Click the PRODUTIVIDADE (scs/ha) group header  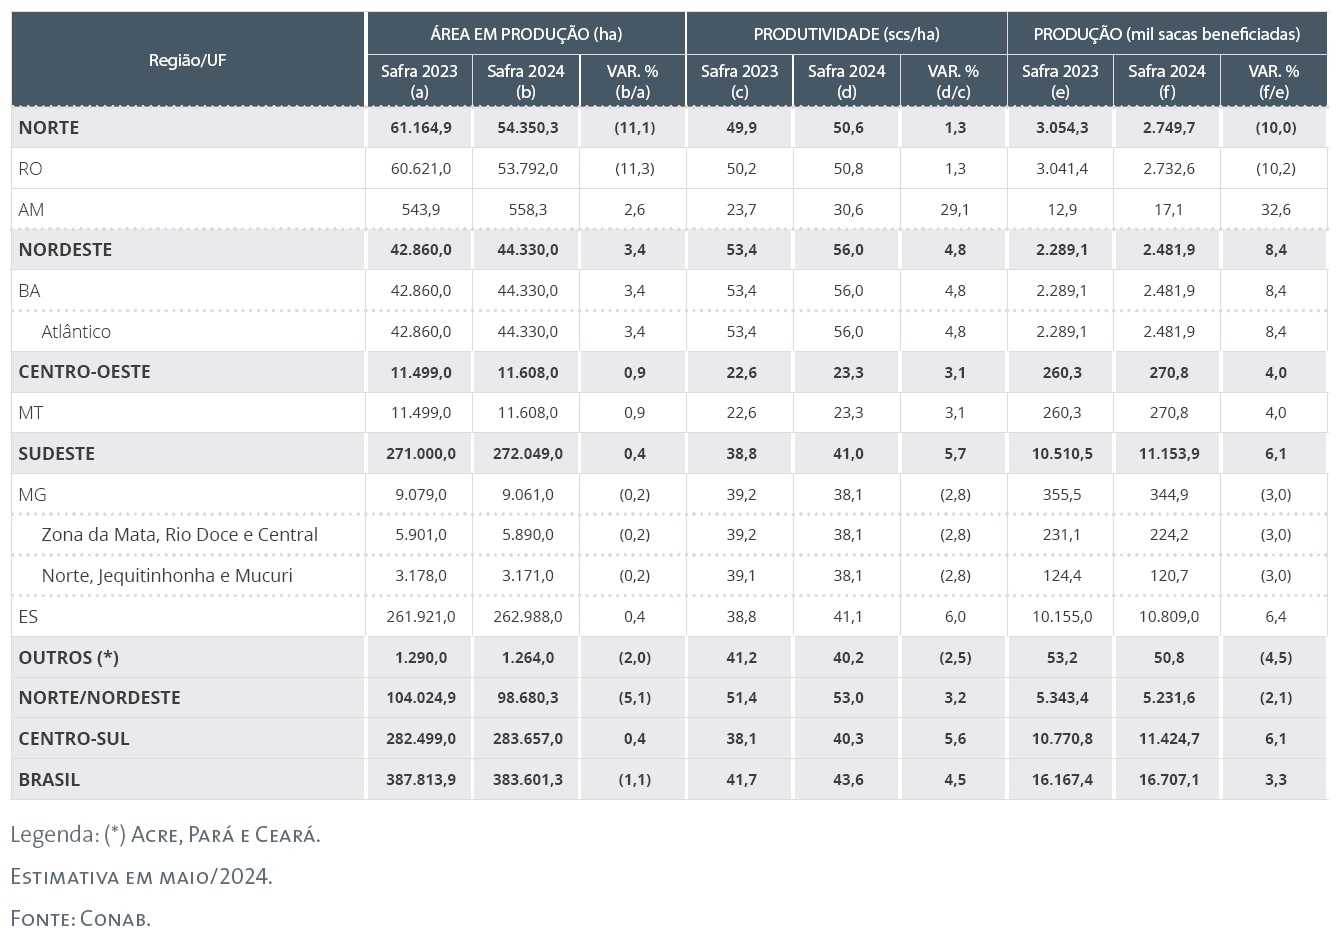point(846,34)
